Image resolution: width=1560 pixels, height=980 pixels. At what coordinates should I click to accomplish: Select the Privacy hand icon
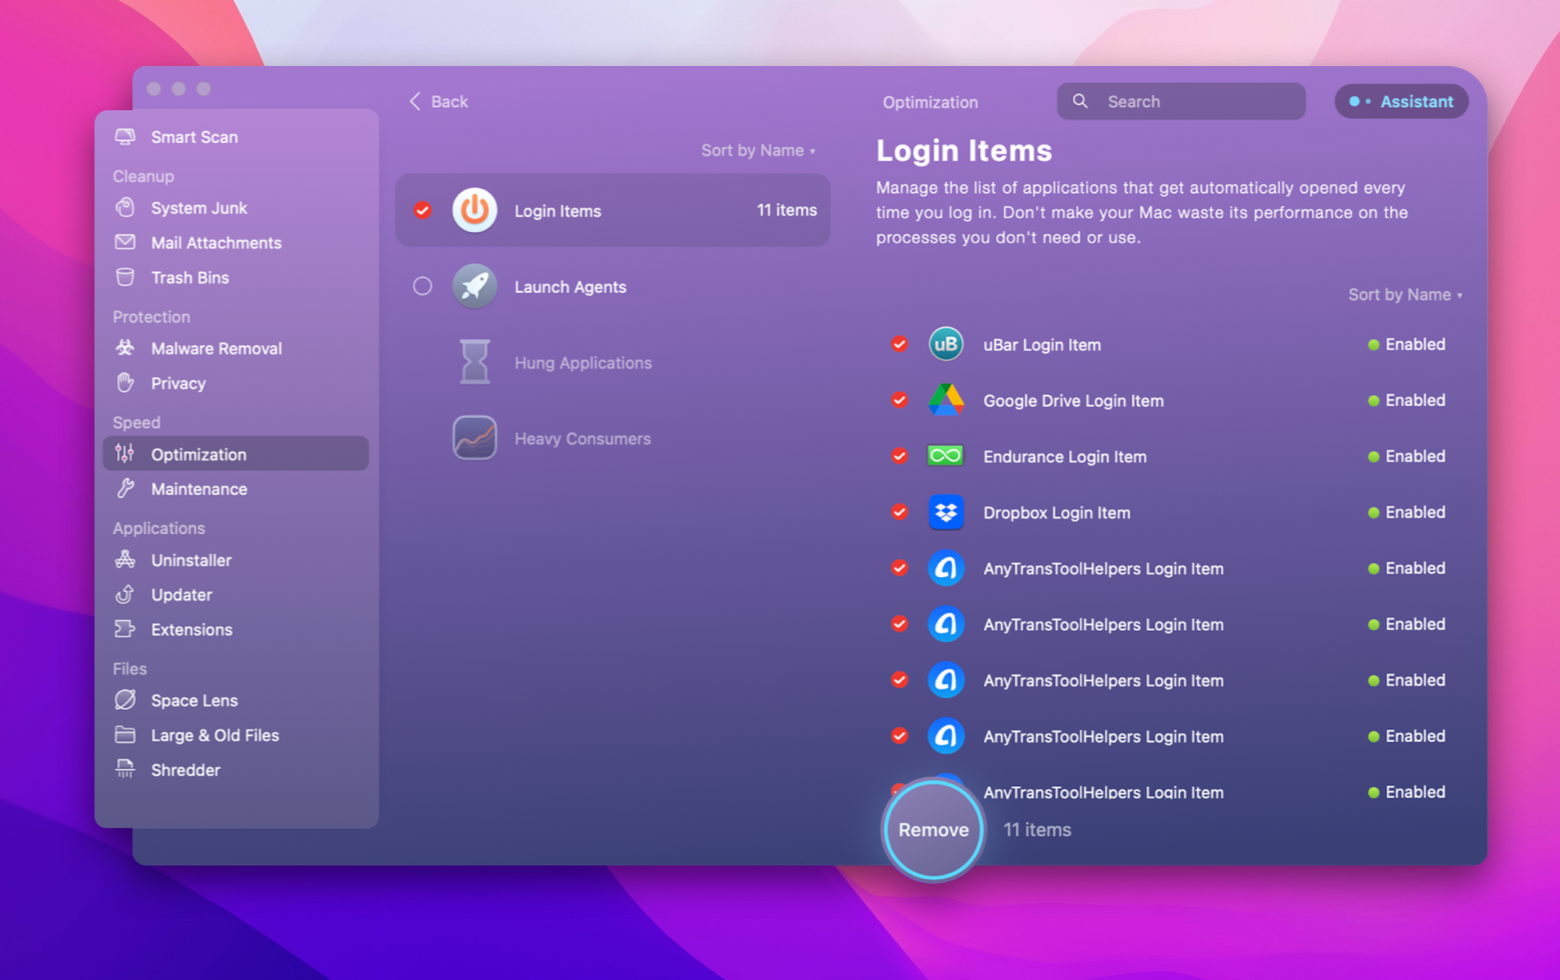coord(125,383)
